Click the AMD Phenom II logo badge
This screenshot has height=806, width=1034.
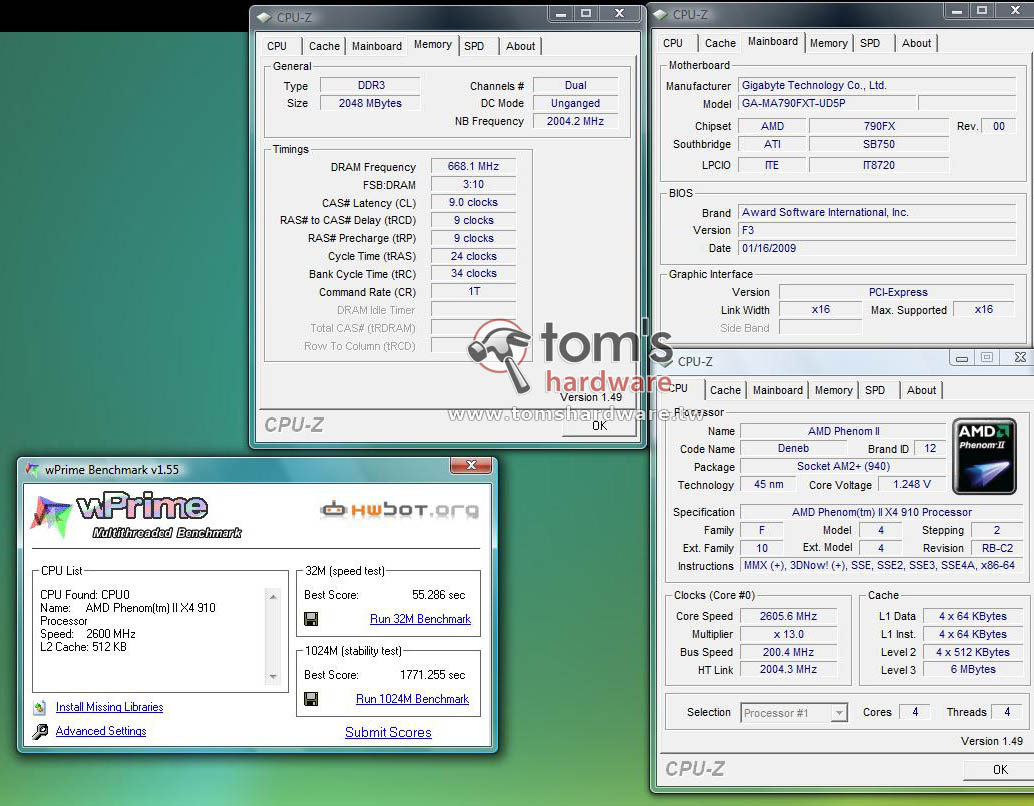point(984,456)
